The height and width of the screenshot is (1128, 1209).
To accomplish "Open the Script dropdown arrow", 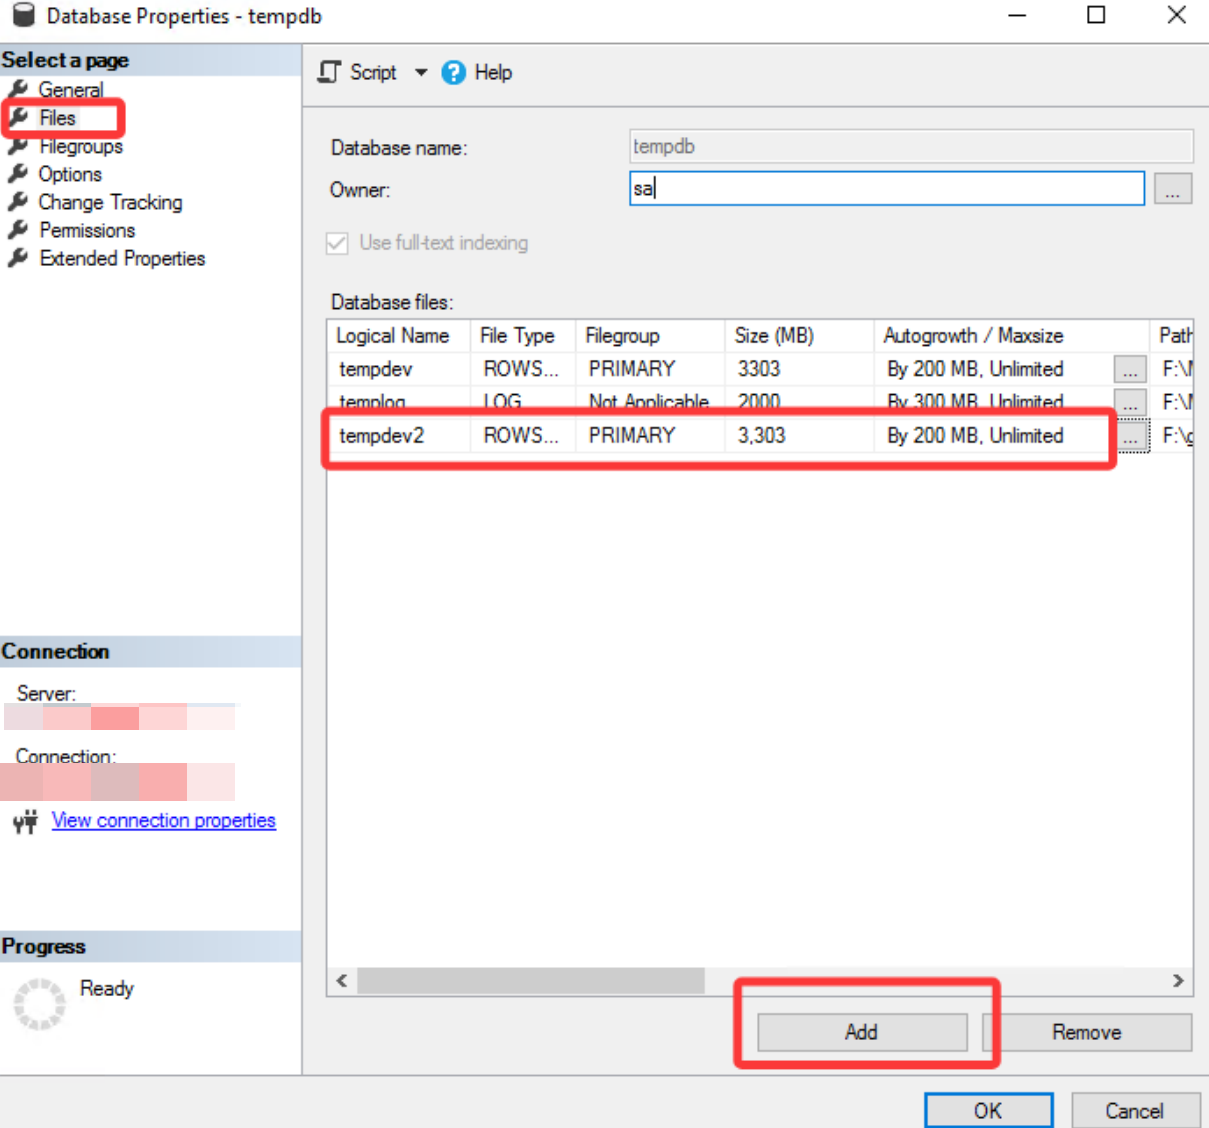I will point(421,72).
